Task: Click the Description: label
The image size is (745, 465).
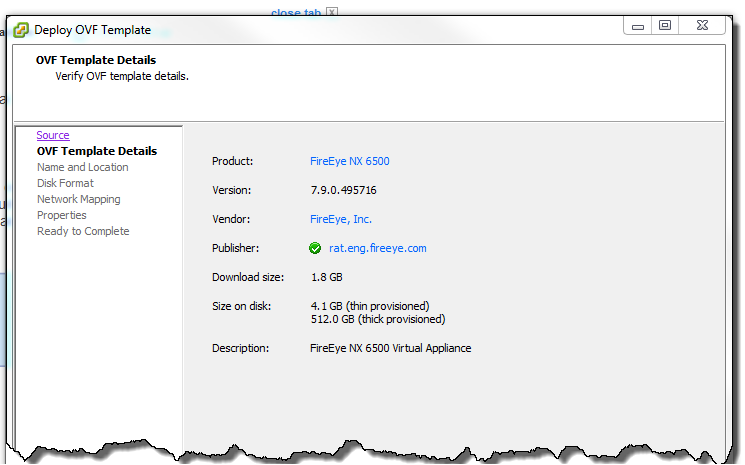Action: [x=240, y=348]
